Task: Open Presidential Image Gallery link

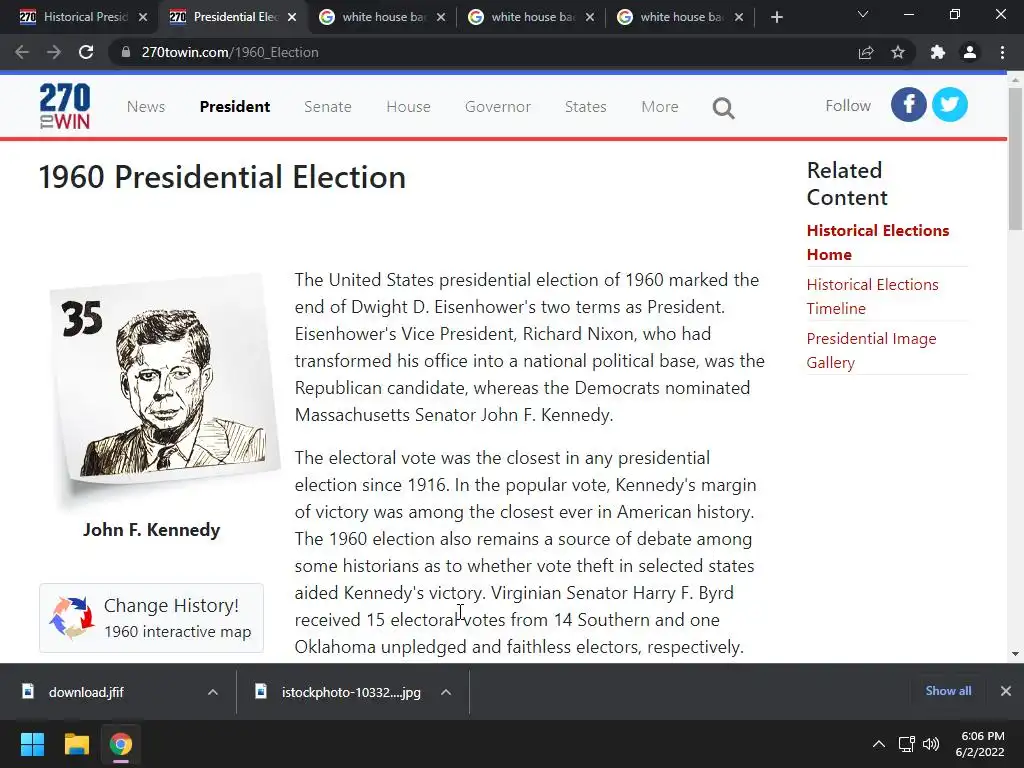Action: [x=871, y=351]
